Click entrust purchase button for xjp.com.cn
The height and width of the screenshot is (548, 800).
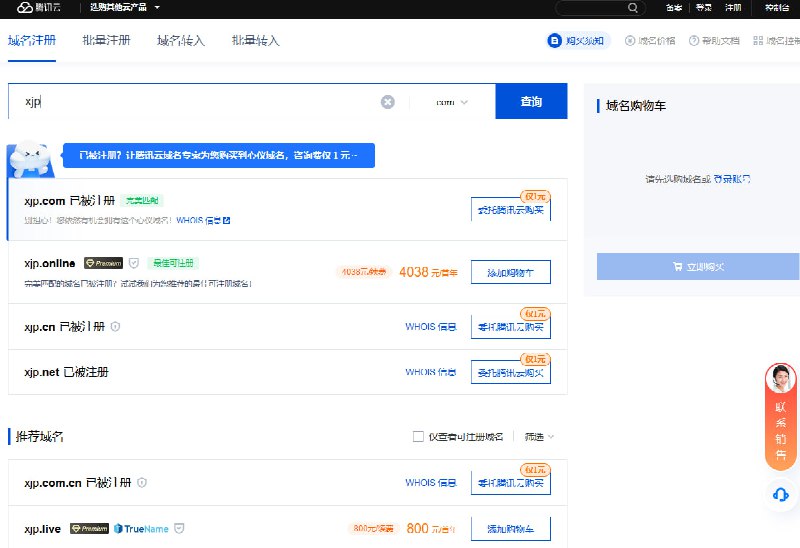pyautogui.click(x=511, y=482)
